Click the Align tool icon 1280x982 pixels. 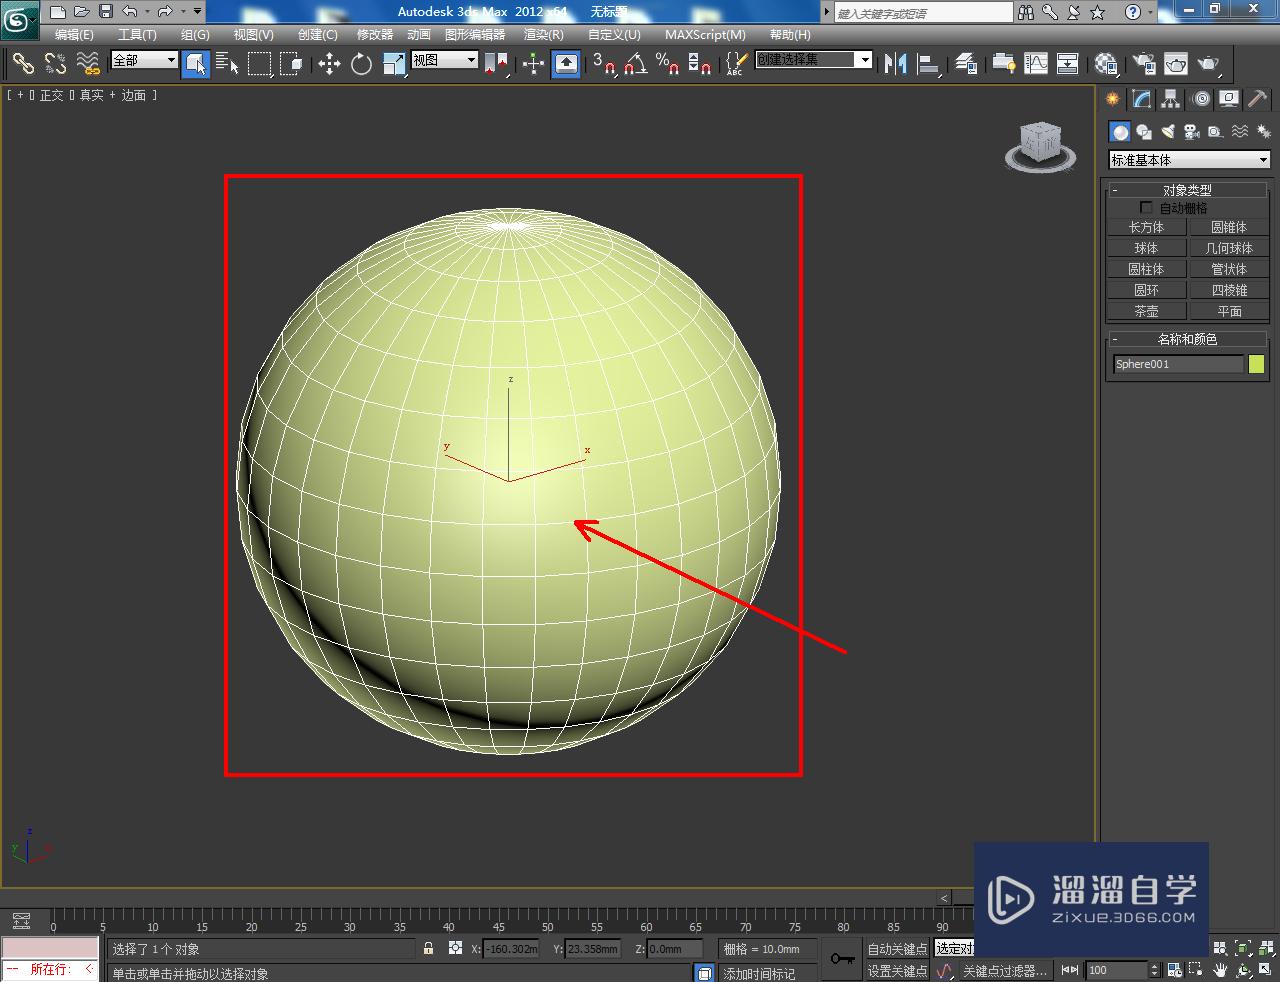(929, 64)
